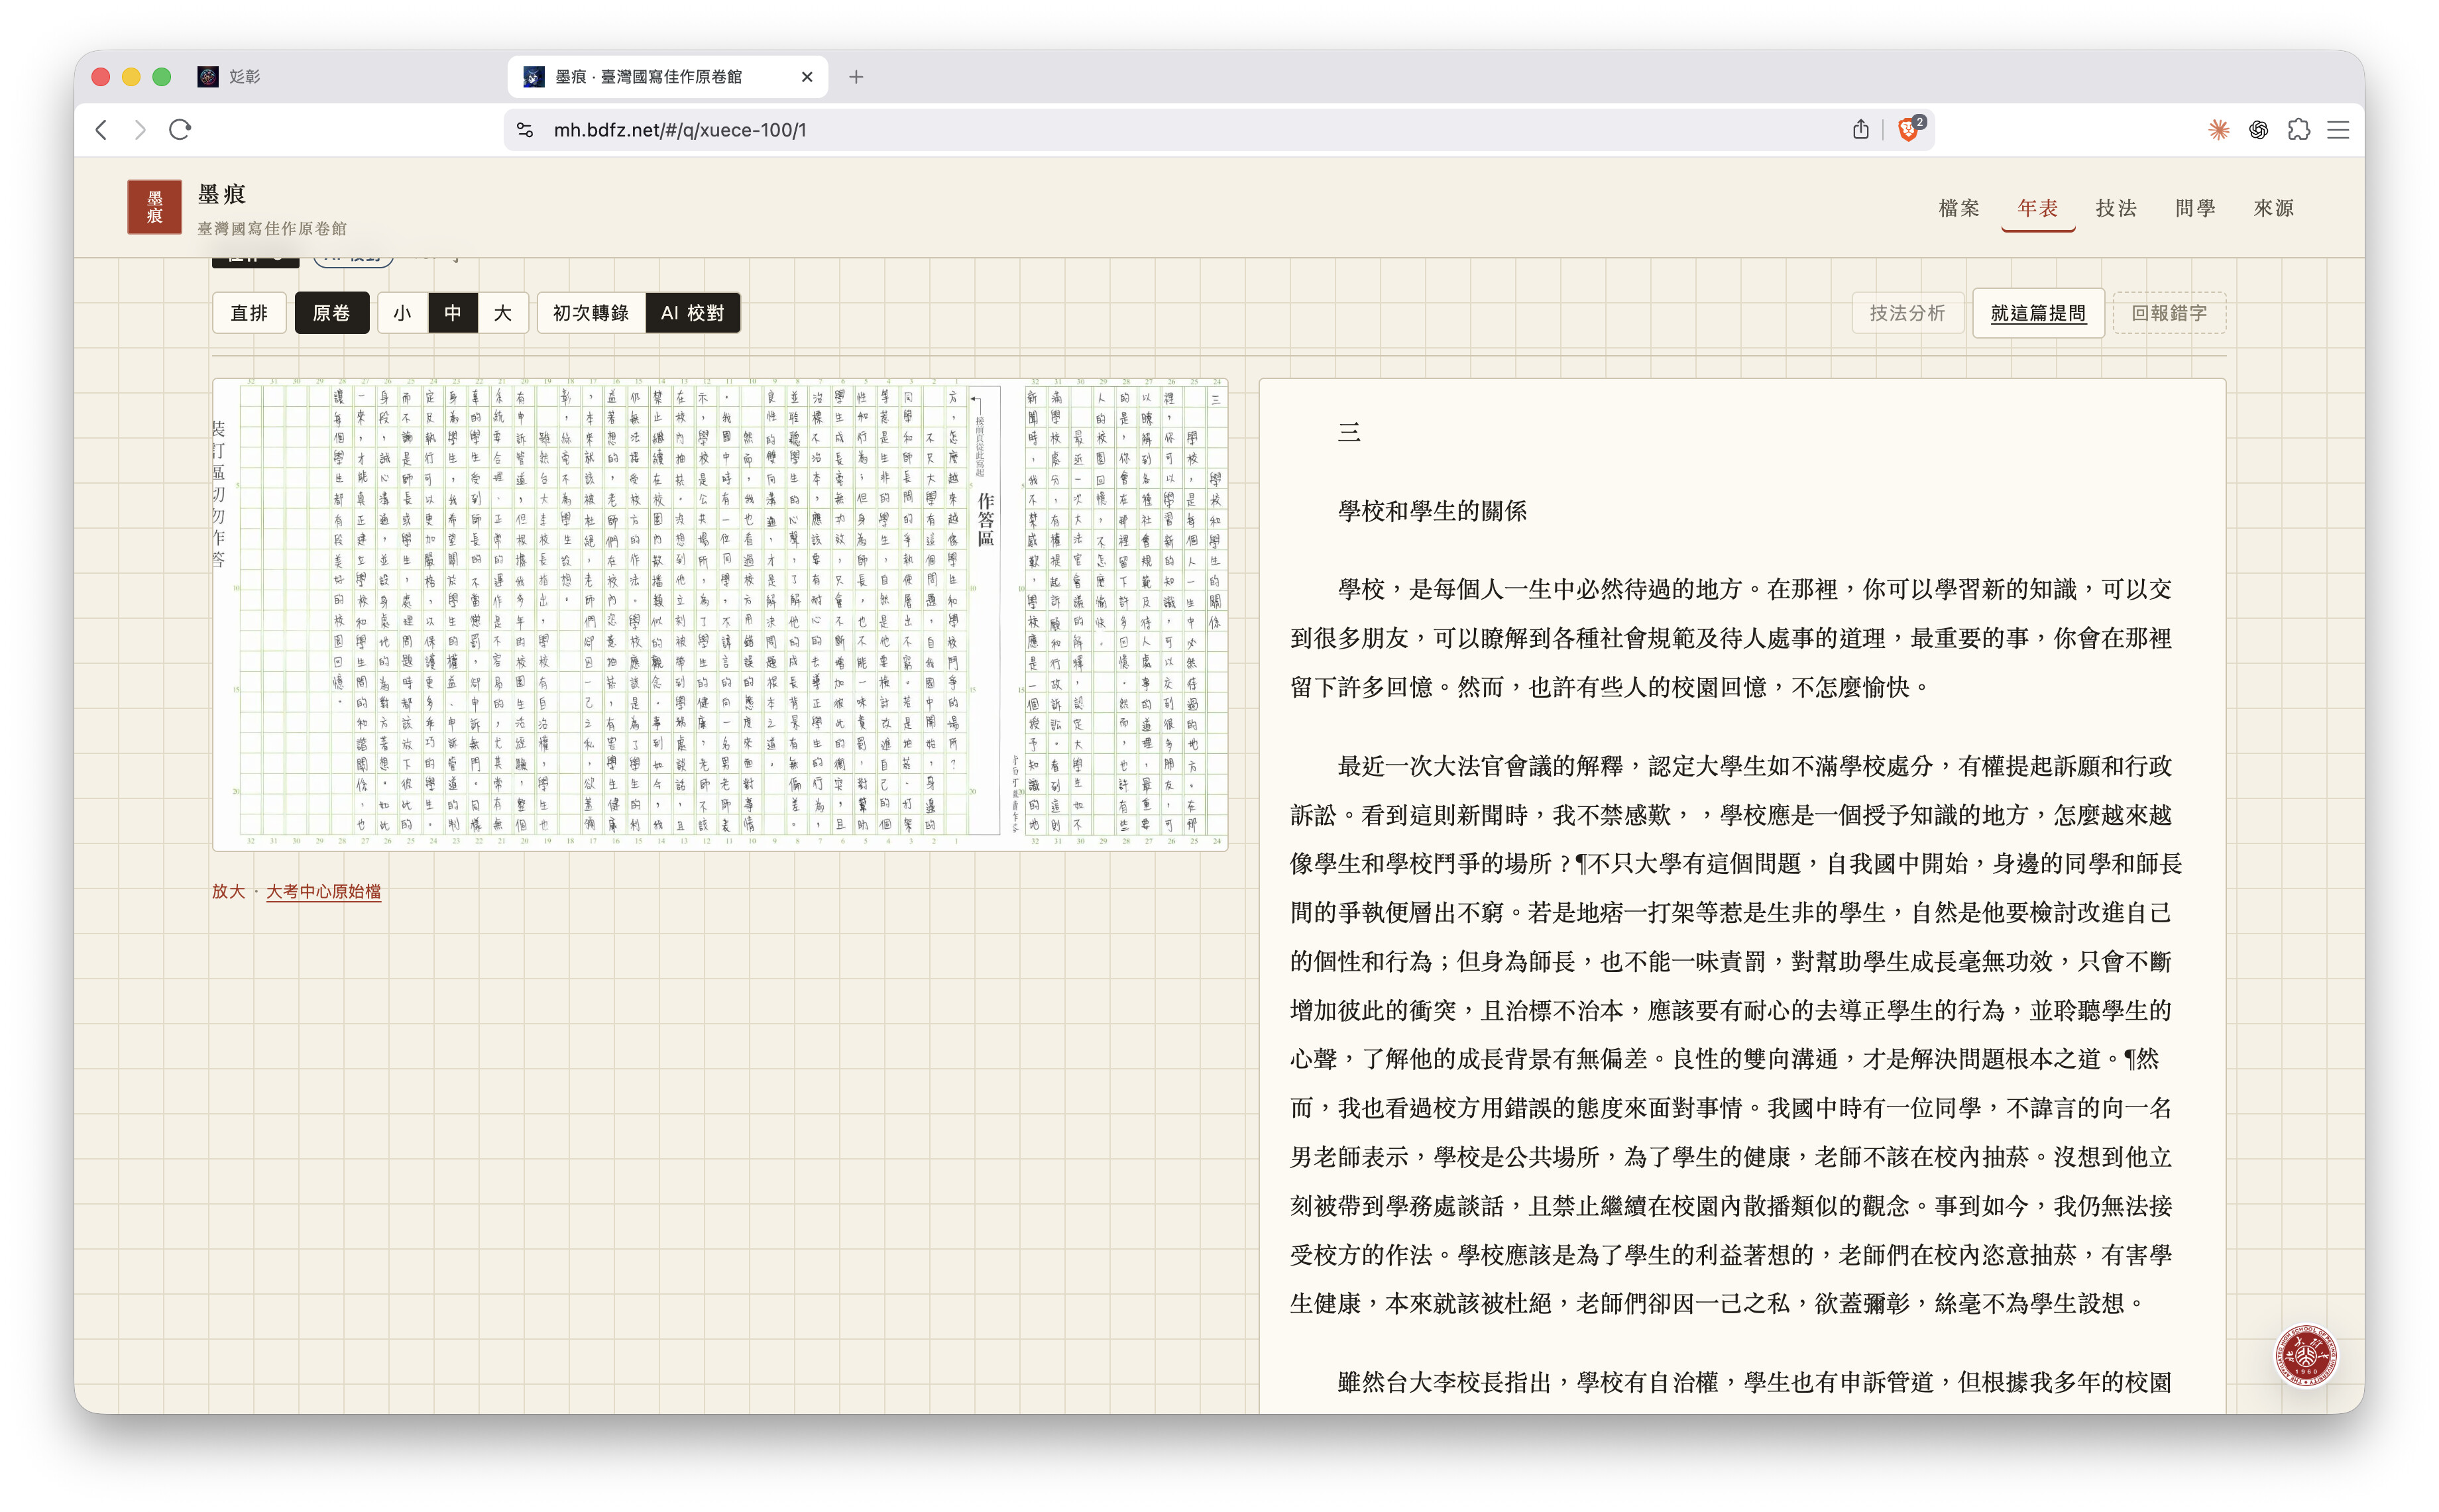The width and height of the screenshot is (2439, 1512).
Task: Open the browser extensions puzzle icon
Action: tap(2298, 129)
